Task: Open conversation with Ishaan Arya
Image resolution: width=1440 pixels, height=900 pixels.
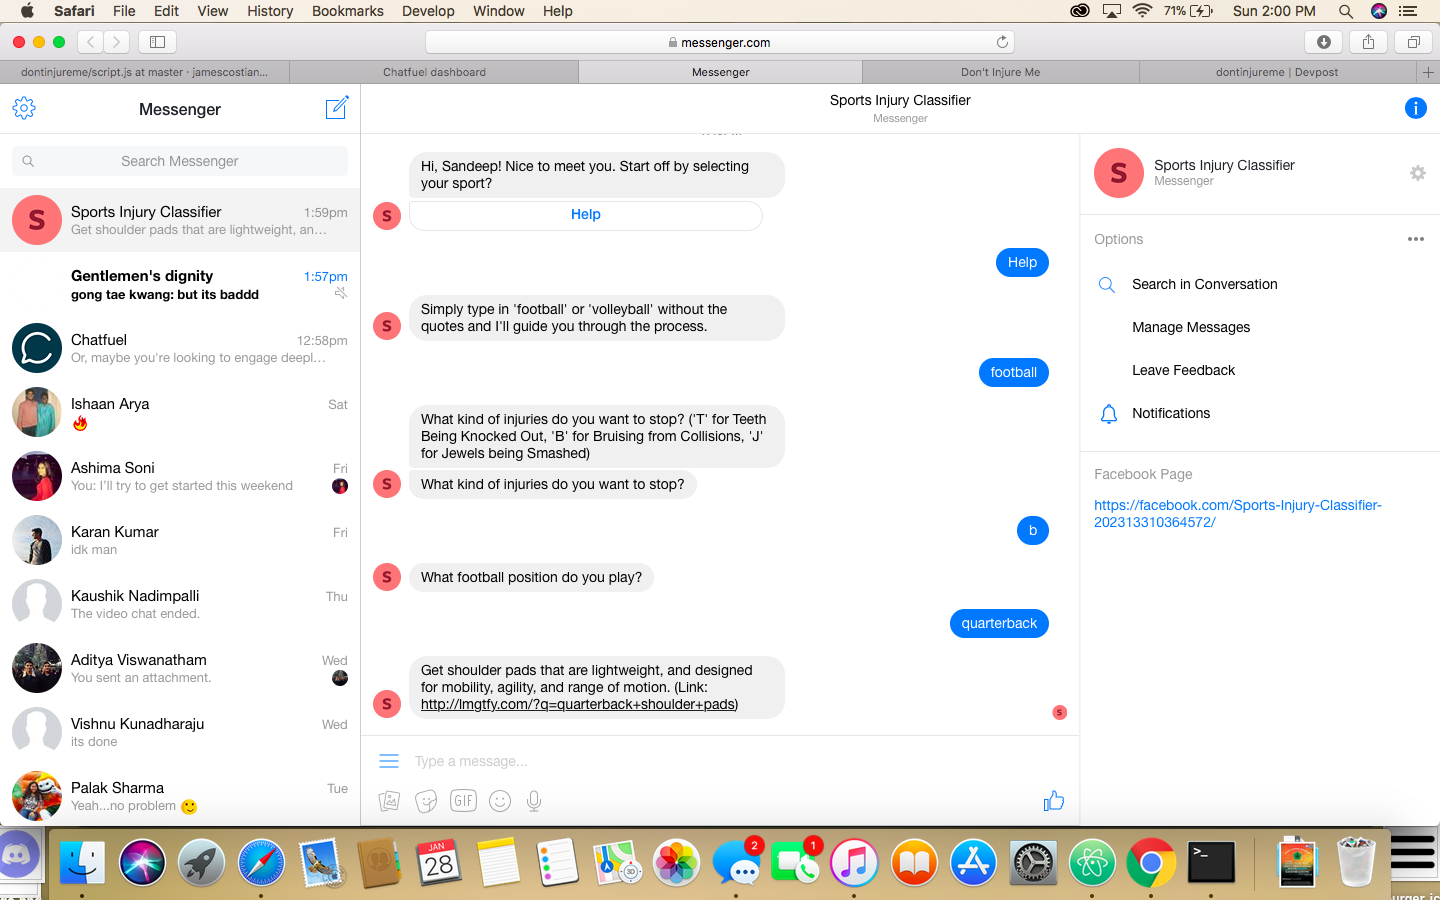Action: [x=180, y=412]
